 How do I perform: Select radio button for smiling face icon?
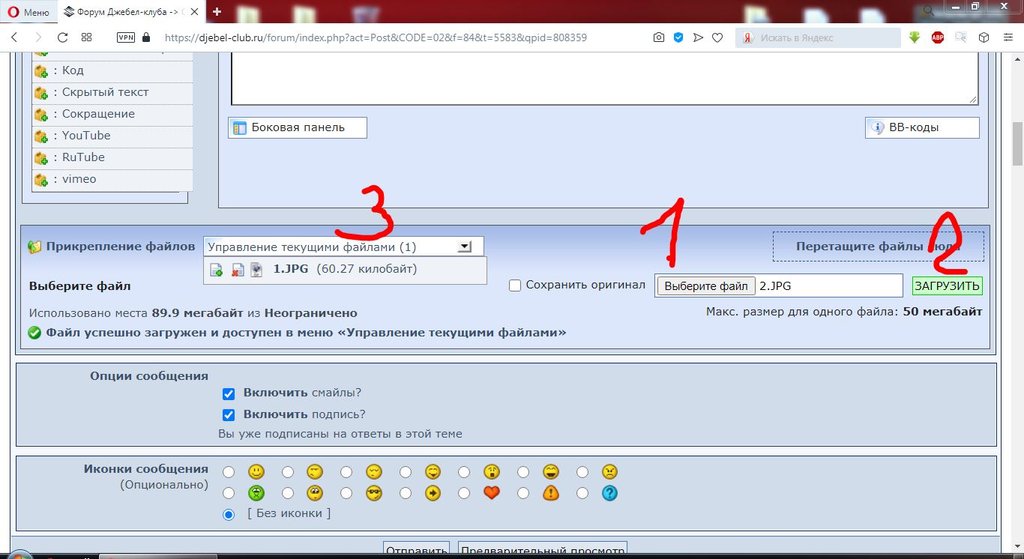click(x=229, y=471)
